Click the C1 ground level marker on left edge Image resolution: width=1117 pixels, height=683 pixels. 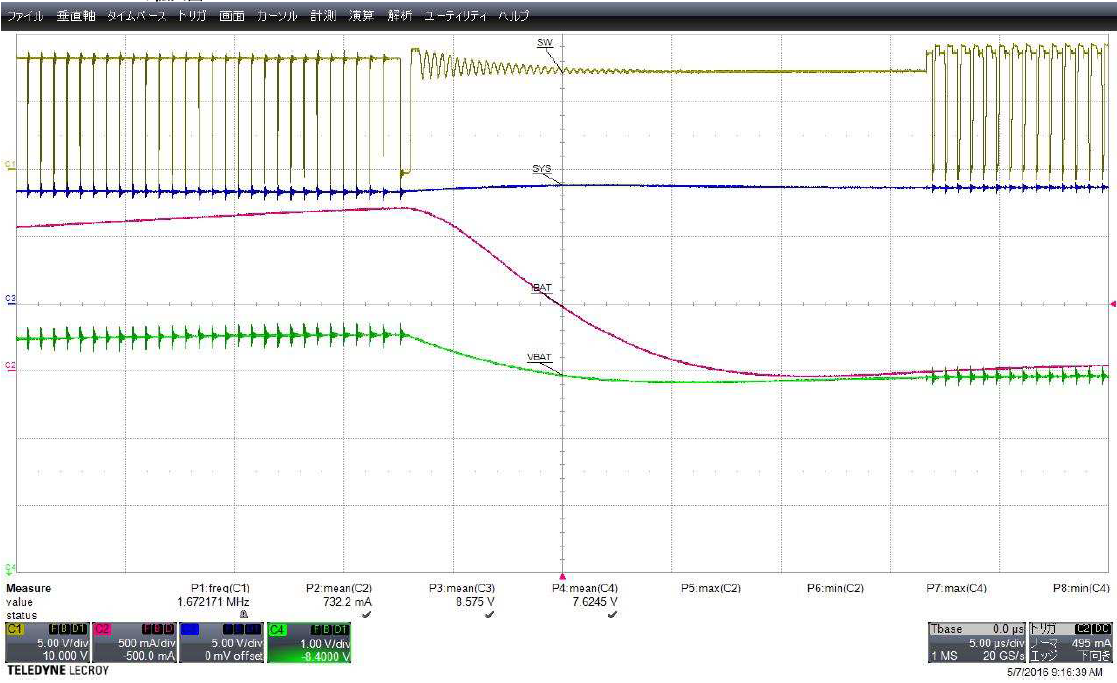[9, 165]
